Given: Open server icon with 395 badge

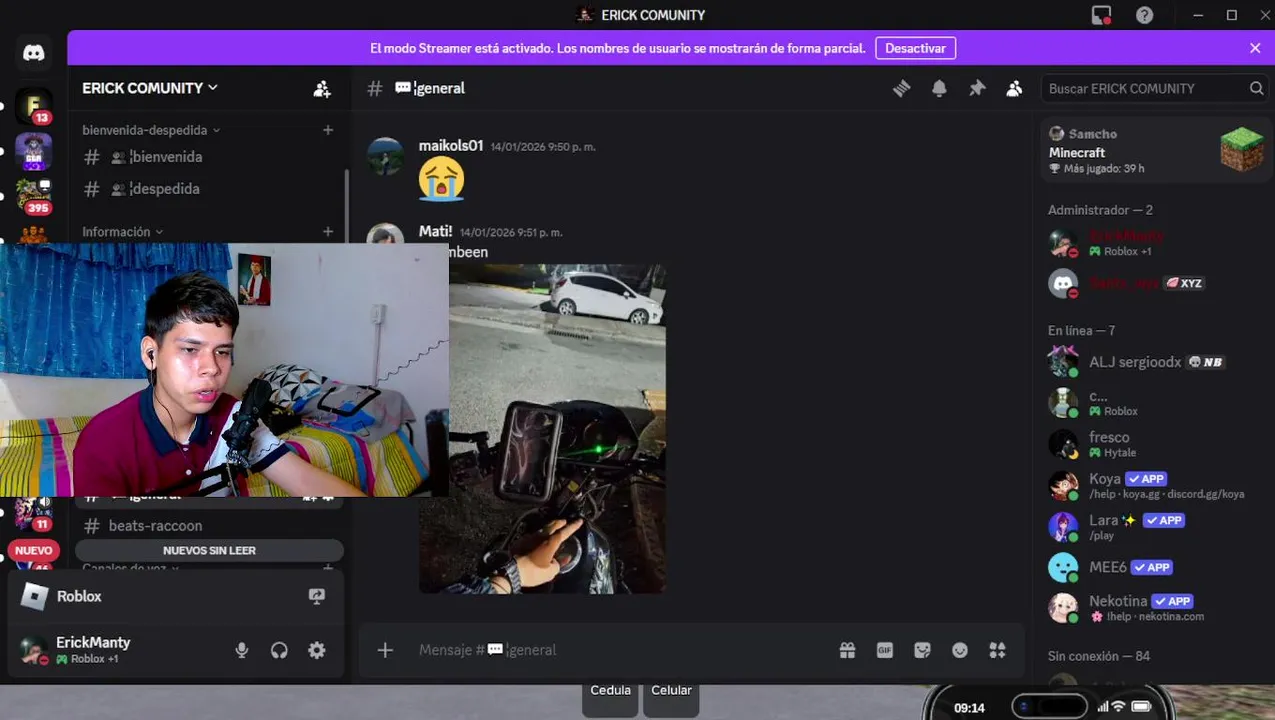Looking at the screenshot, I should [x=34, y=196].
